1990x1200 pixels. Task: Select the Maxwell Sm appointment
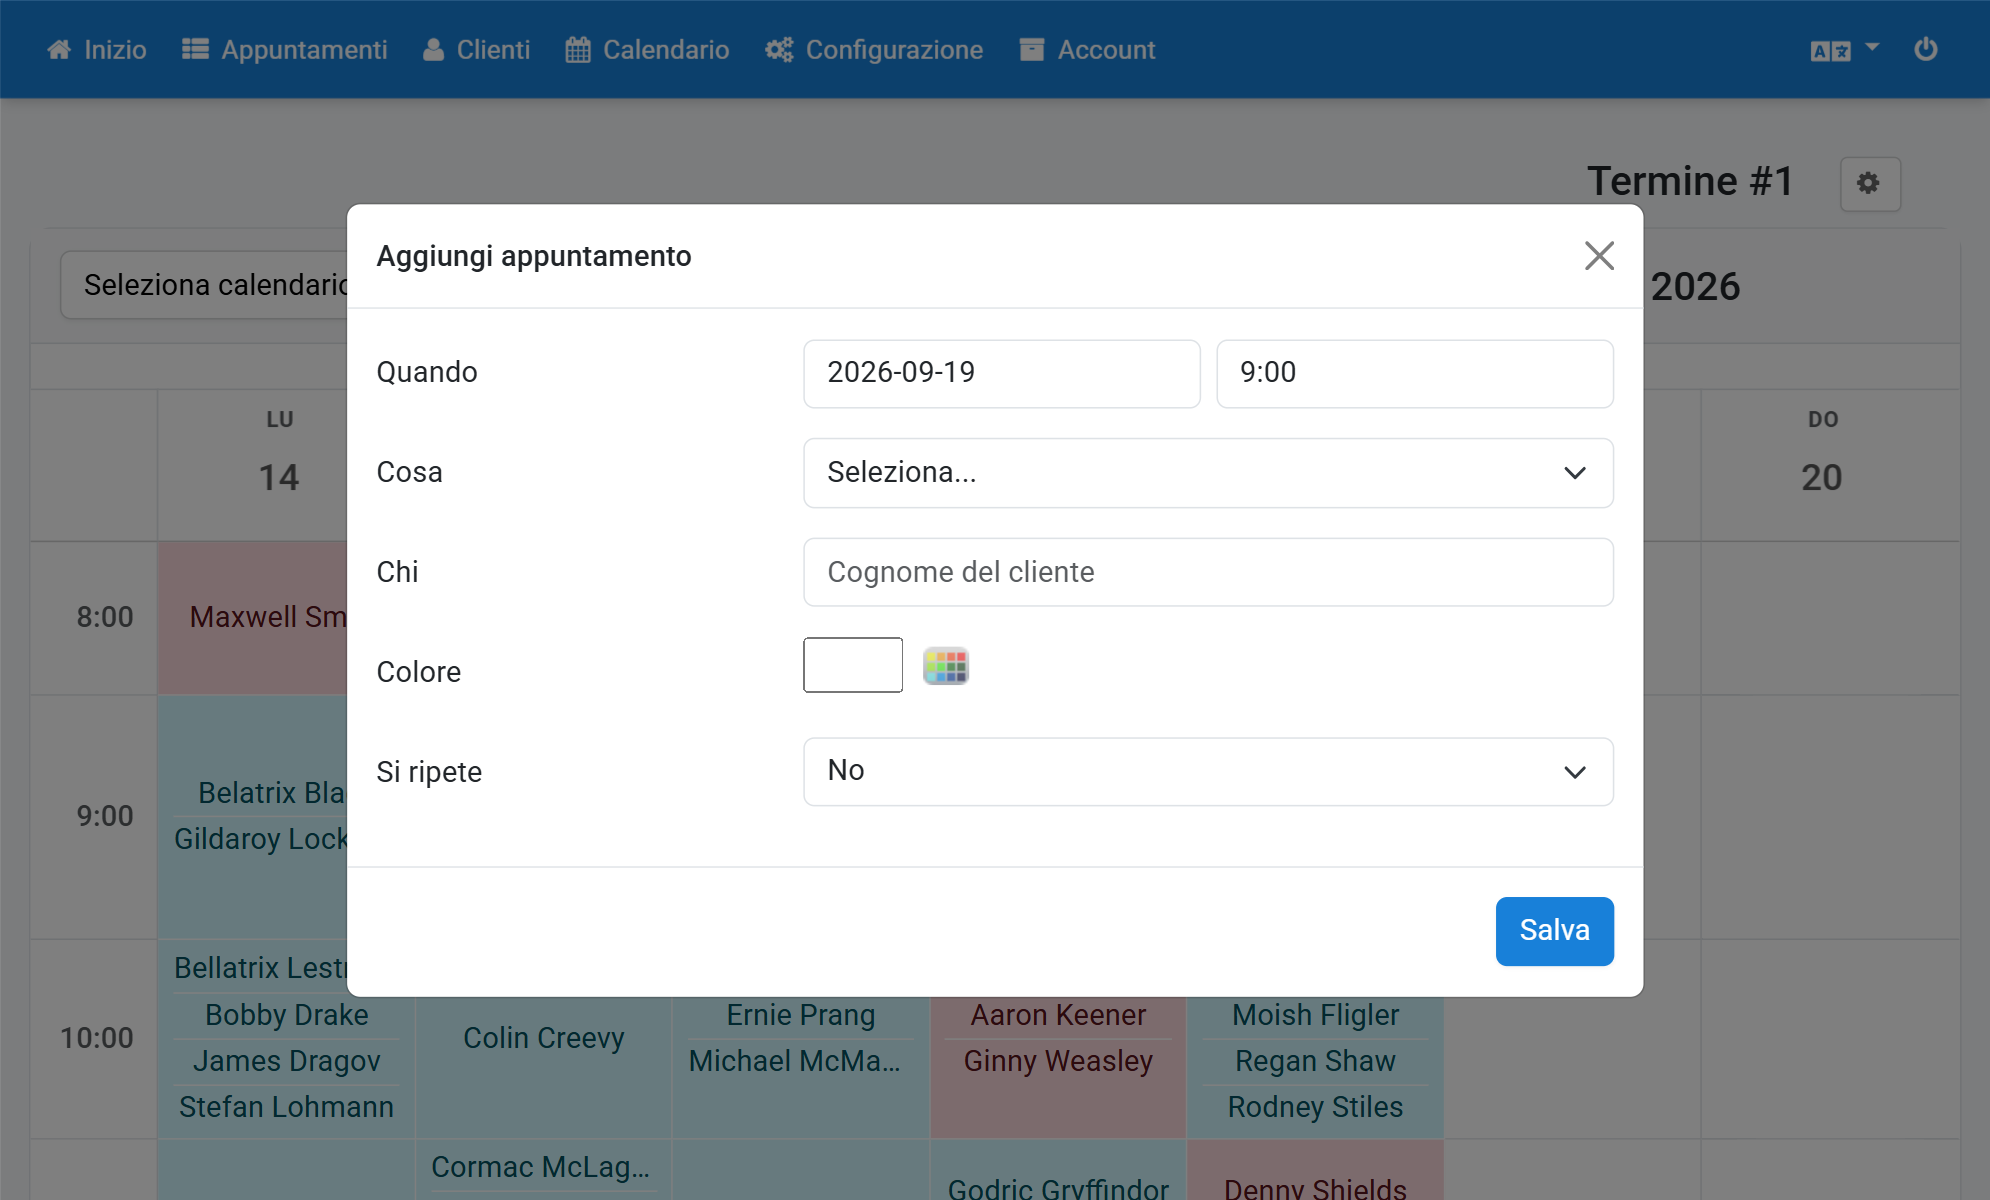pos(268,617)
